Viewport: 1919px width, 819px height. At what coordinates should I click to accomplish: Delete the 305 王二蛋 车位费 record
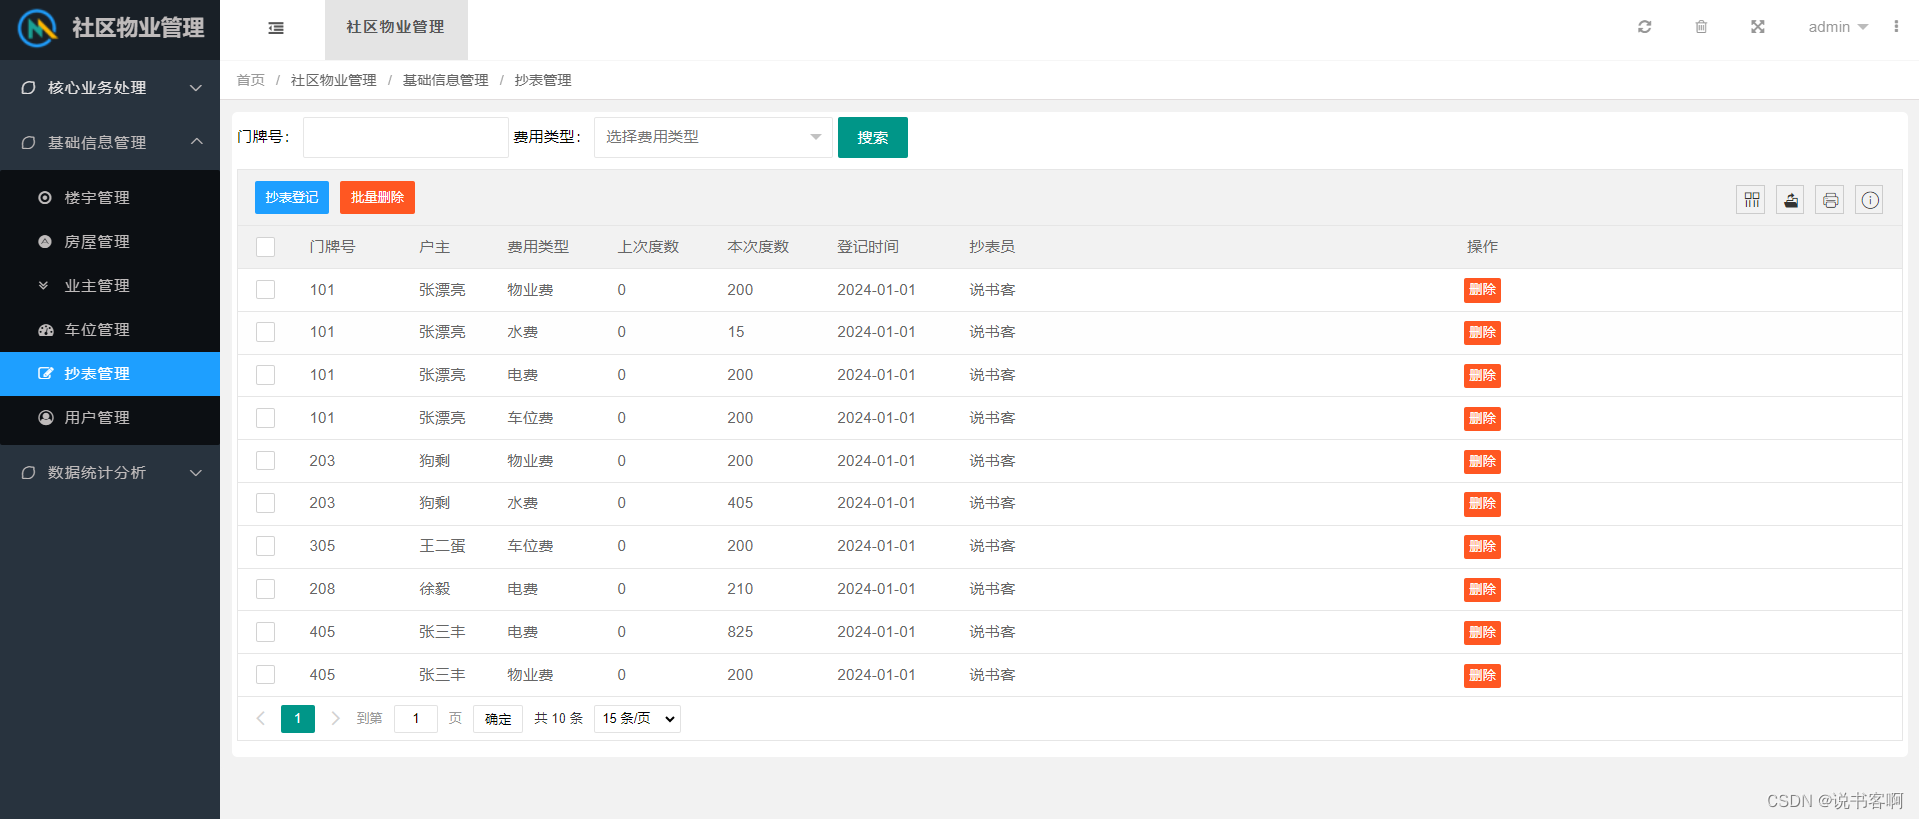pos(1482,547)
